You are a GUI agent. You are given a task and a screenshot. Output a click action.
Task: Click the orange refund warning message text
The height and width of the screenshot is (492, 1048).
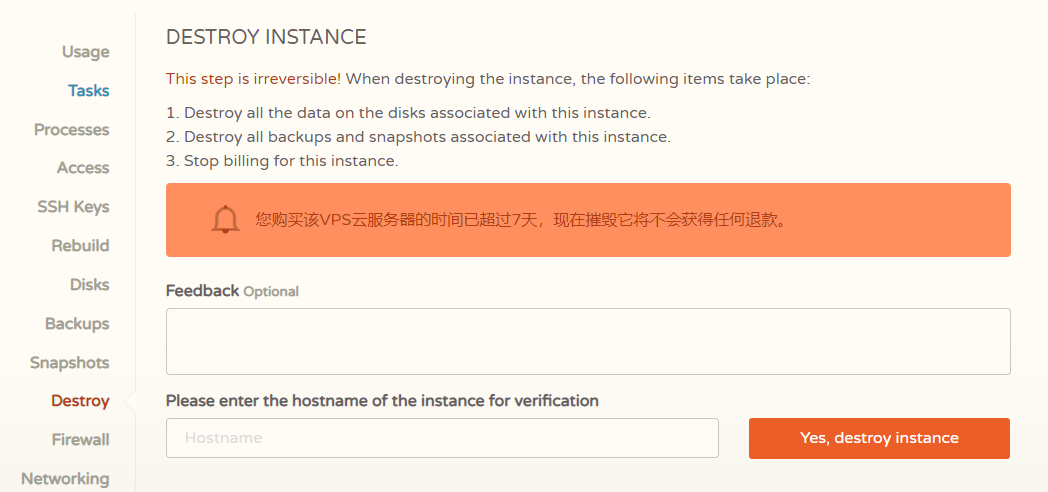521,219
